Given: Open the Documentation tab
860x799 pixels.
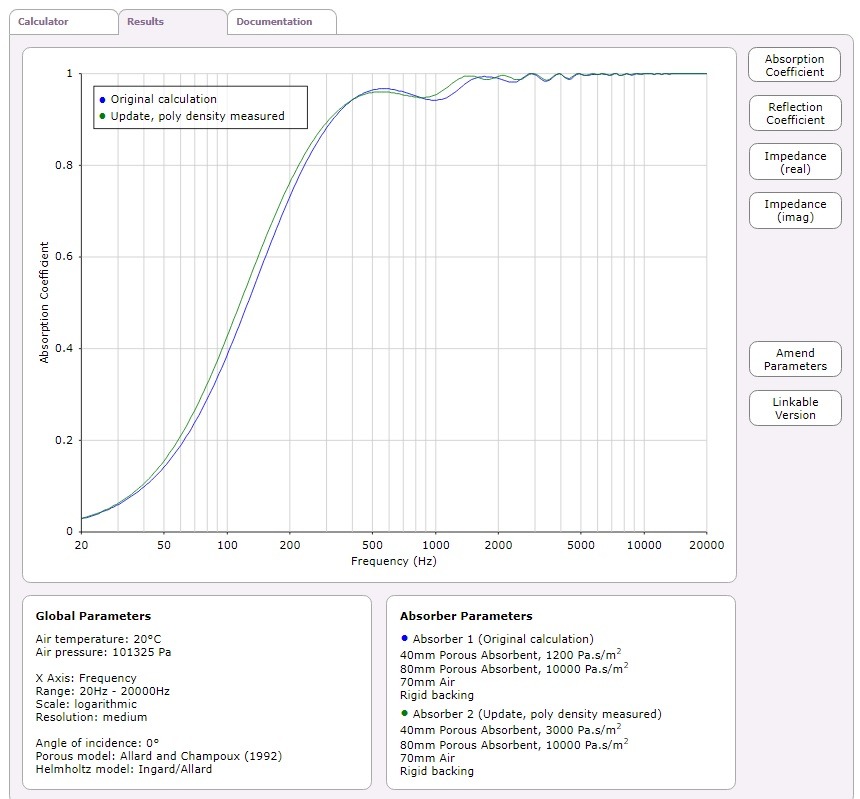Looking at the screenshot, I should [281, 22].
